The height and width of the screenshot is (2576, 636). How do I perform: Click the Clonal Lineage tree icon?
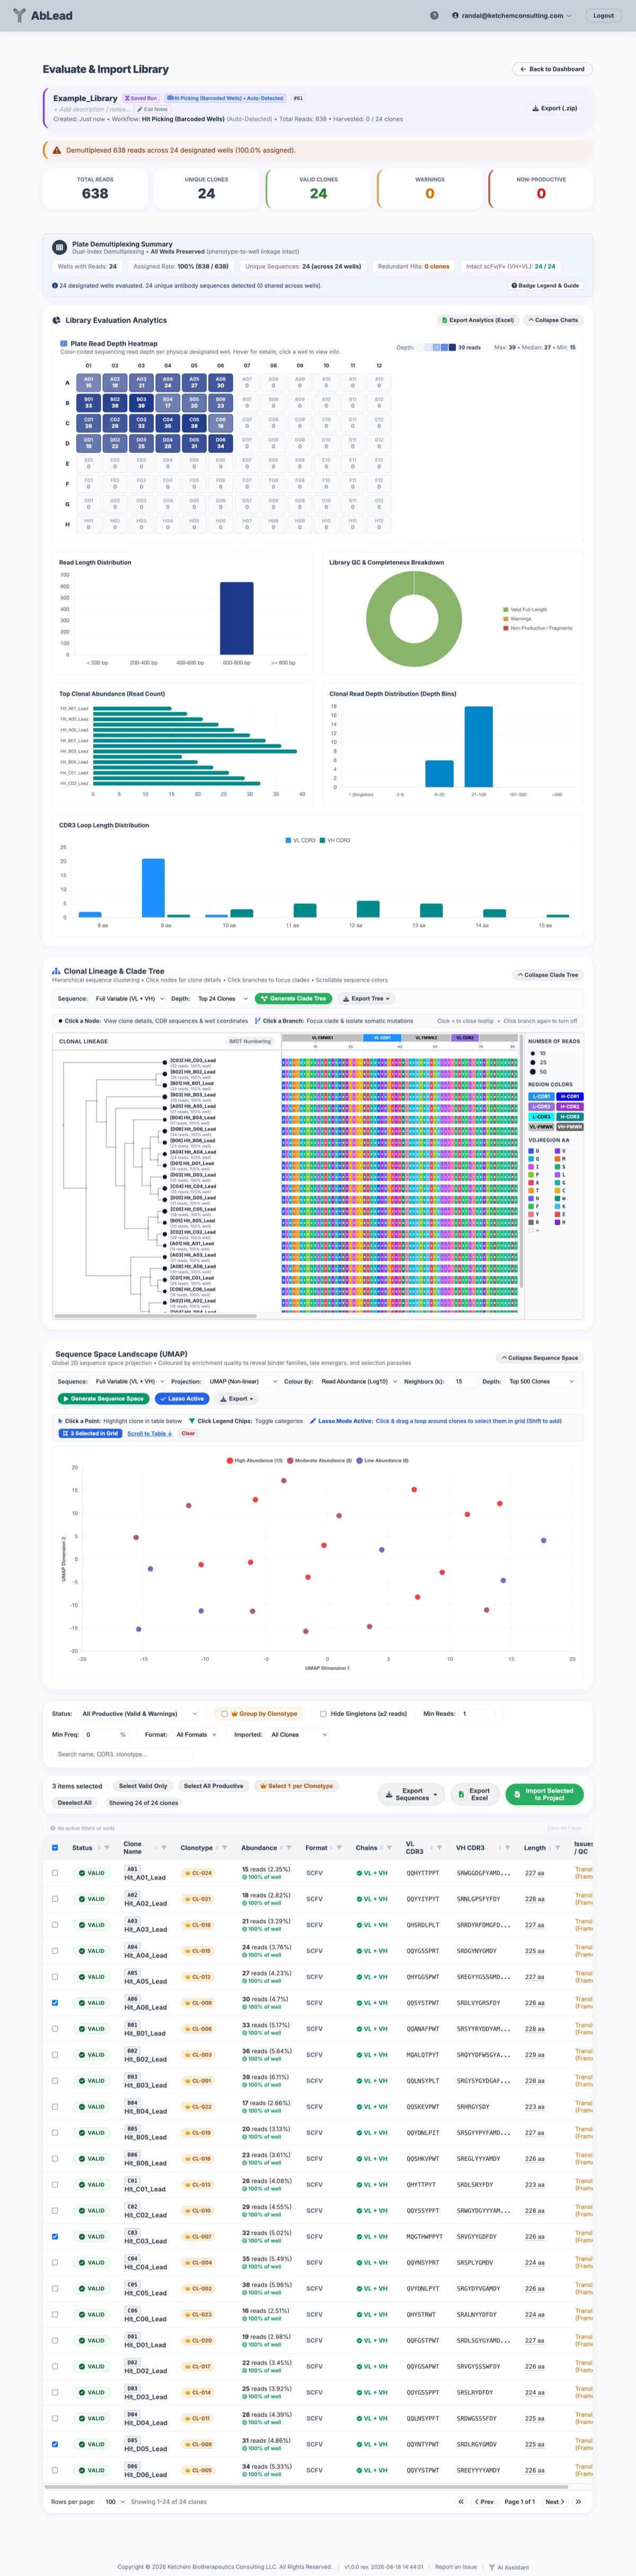coord(56,970)
